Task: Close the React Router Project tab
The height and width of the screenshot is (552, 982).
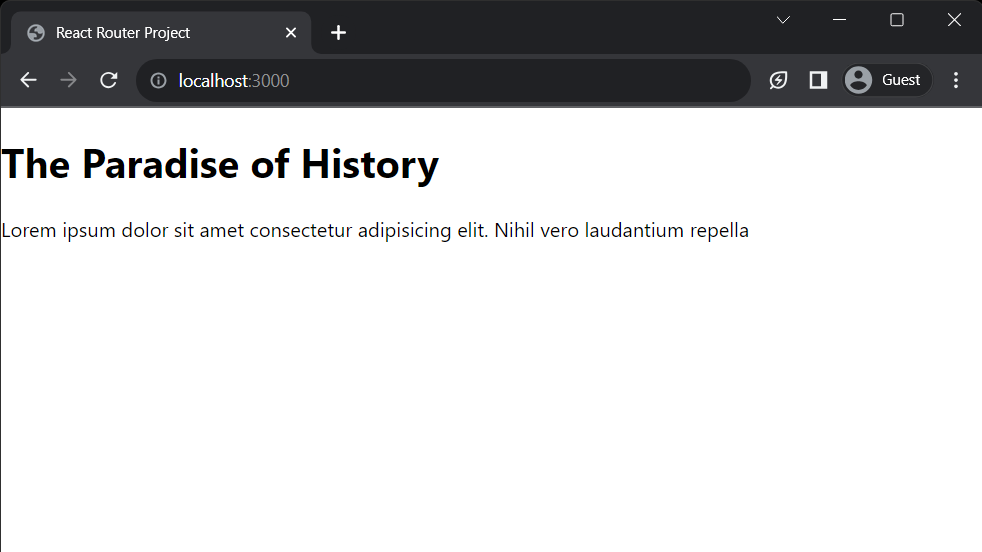Action: point(291,33)
